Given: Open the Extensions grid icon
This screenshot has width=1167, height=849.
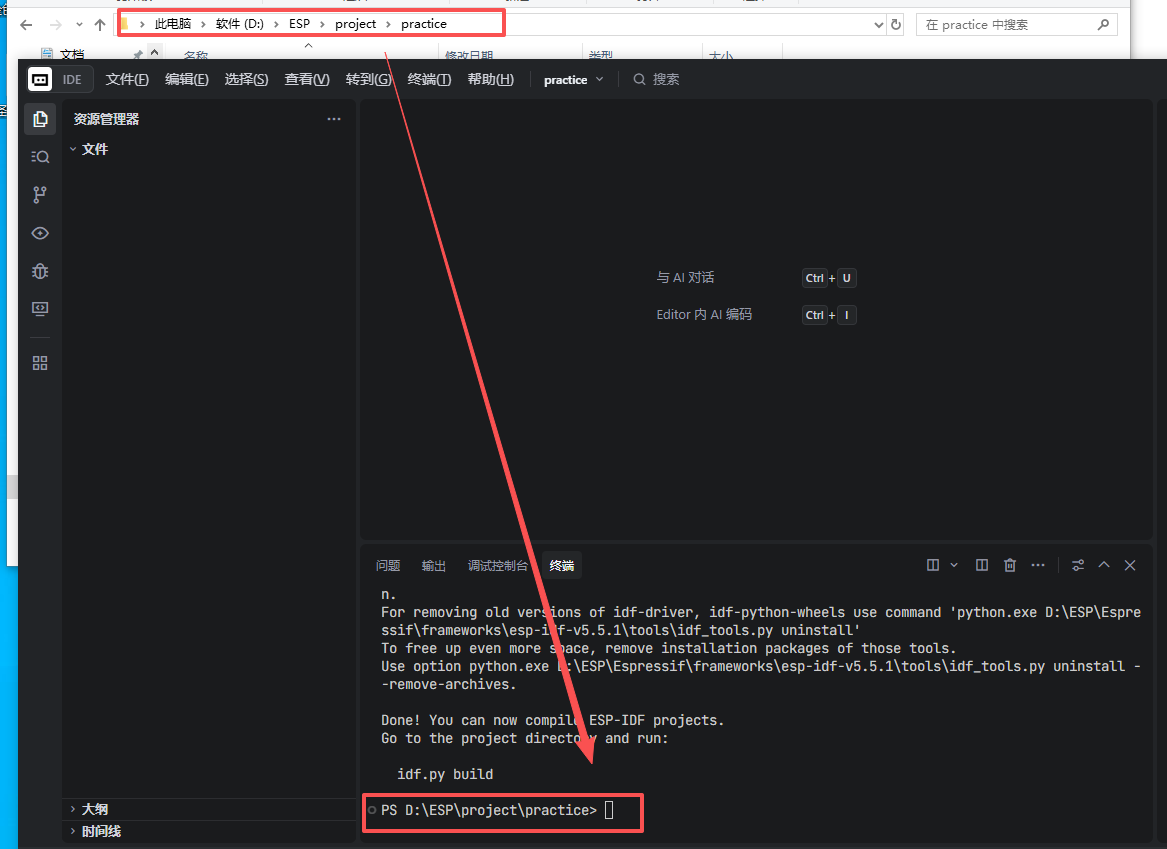Looking at the screenshot, I should click(40, 363).
